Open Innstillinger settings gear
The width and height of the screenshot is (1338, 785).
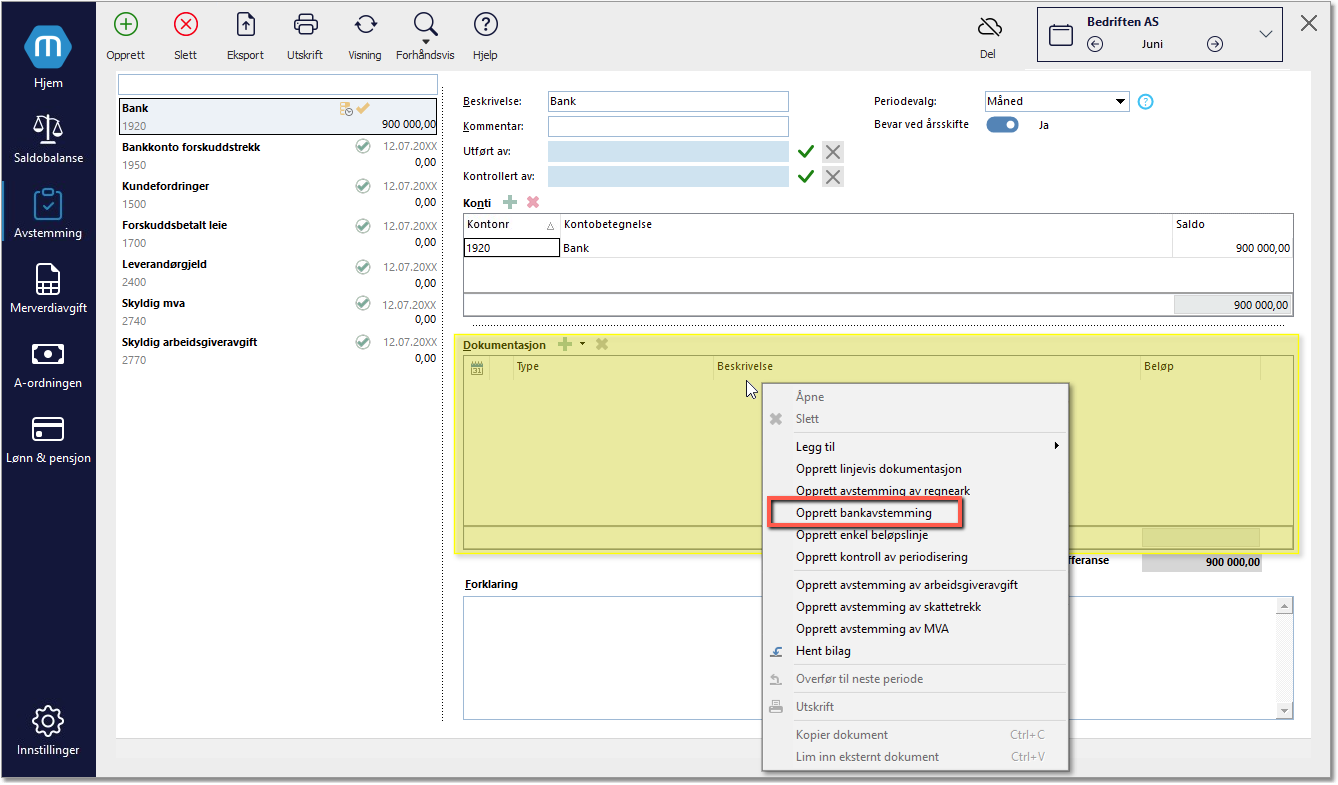pos(48,730)
